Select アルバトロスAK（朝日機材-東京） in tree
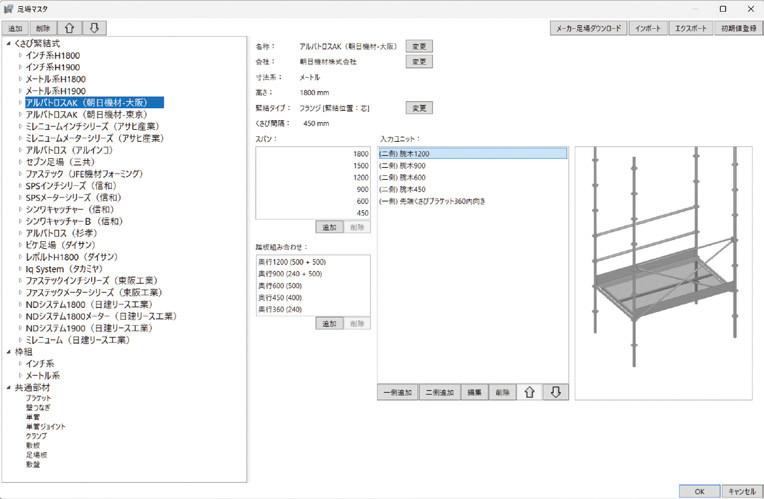 pyautogui.click(x=86, y=115)
